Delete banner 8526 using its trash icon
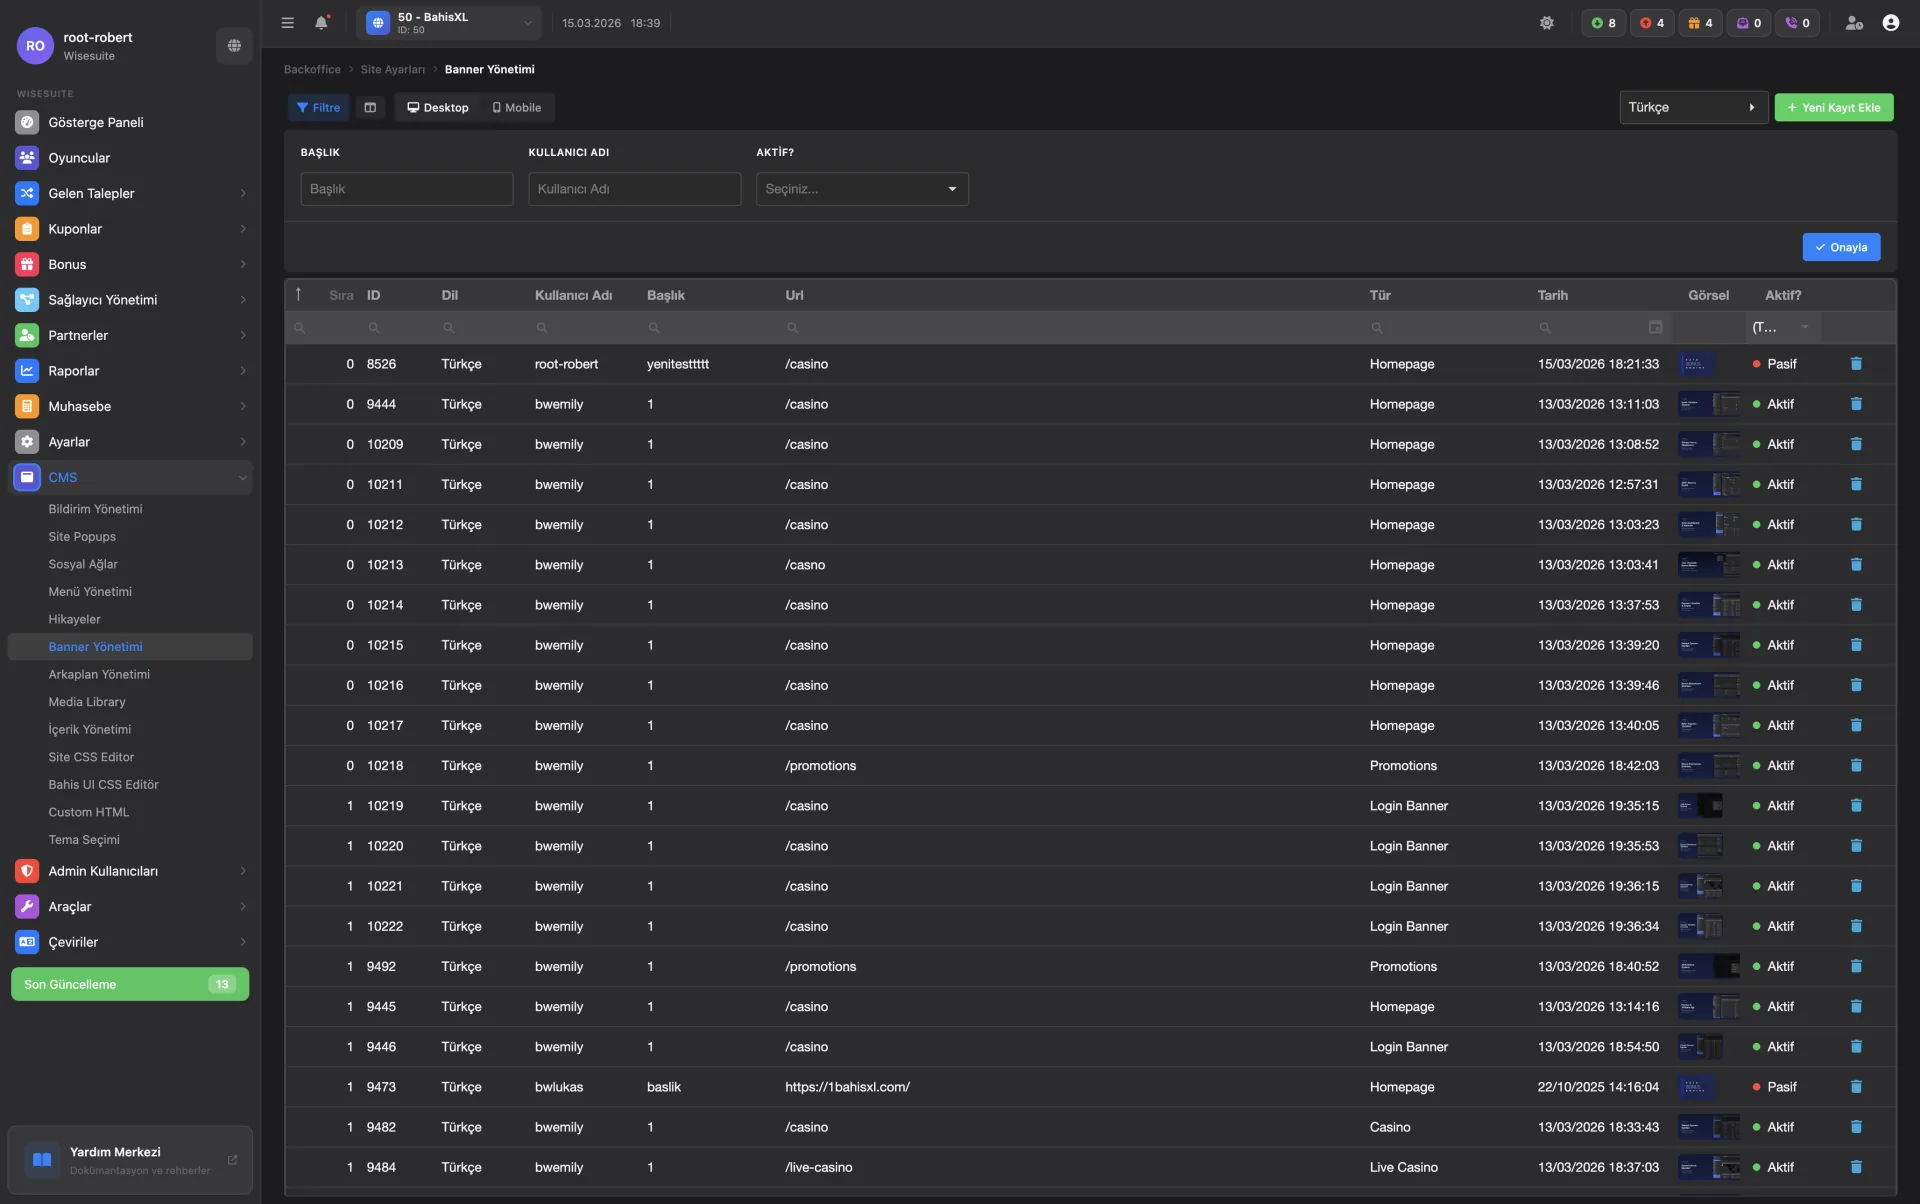This screenshot has width=1920, height=1204. (x=1857, y=363)
